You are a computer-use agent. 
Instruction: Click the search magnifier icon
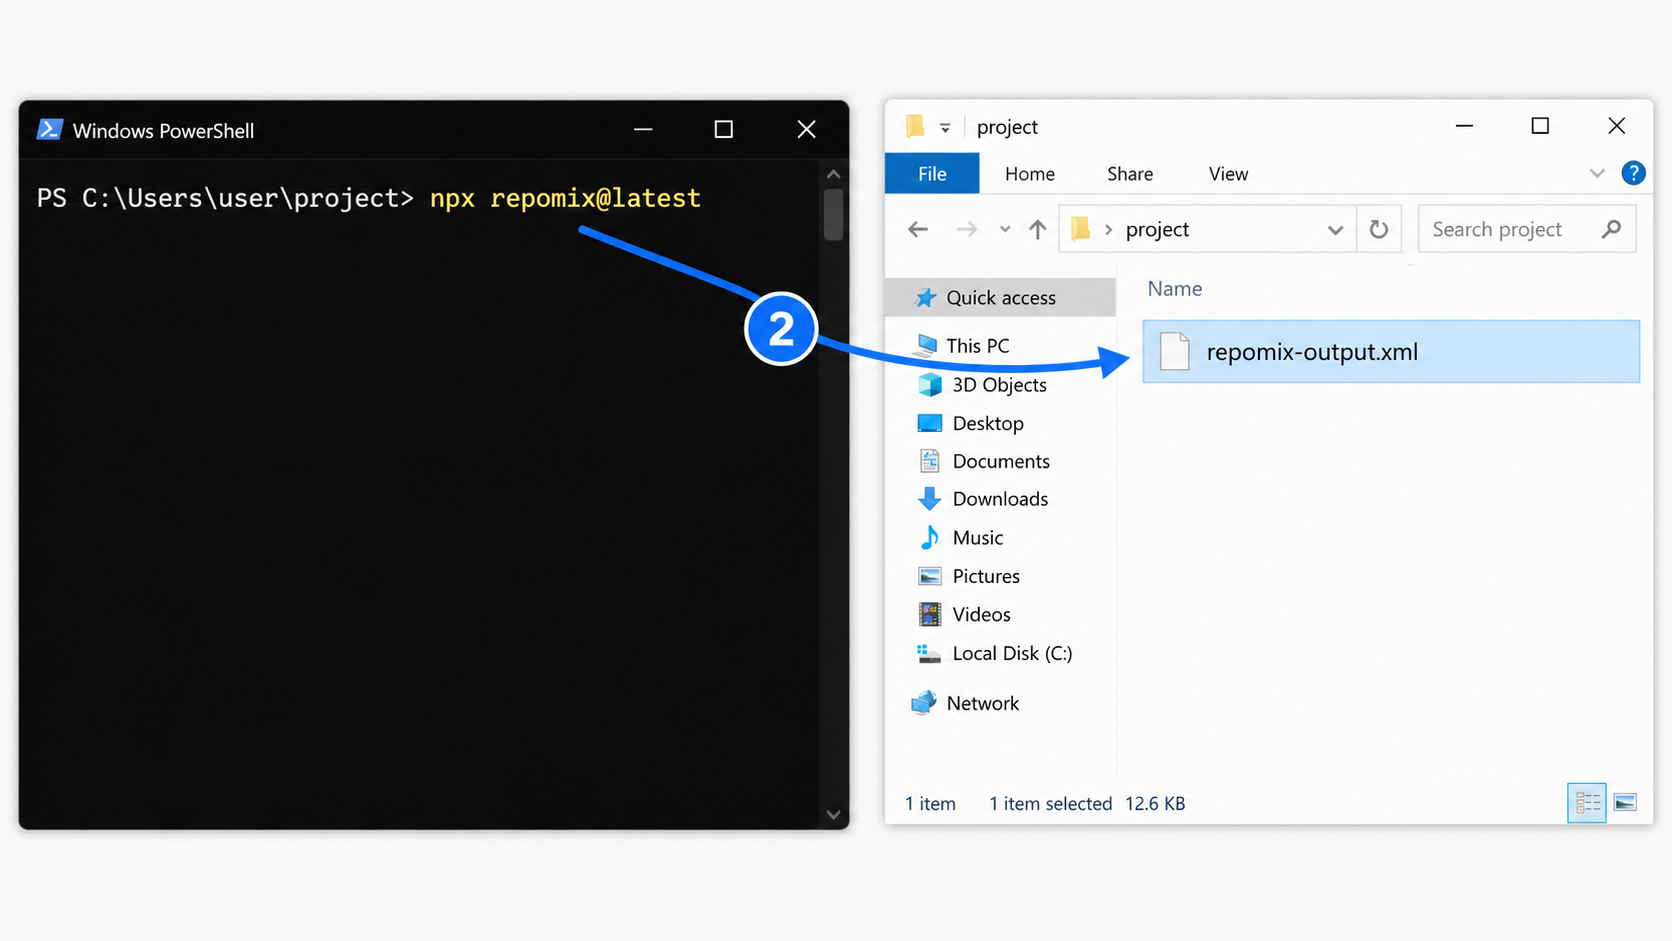click(x=1611, y=230)
